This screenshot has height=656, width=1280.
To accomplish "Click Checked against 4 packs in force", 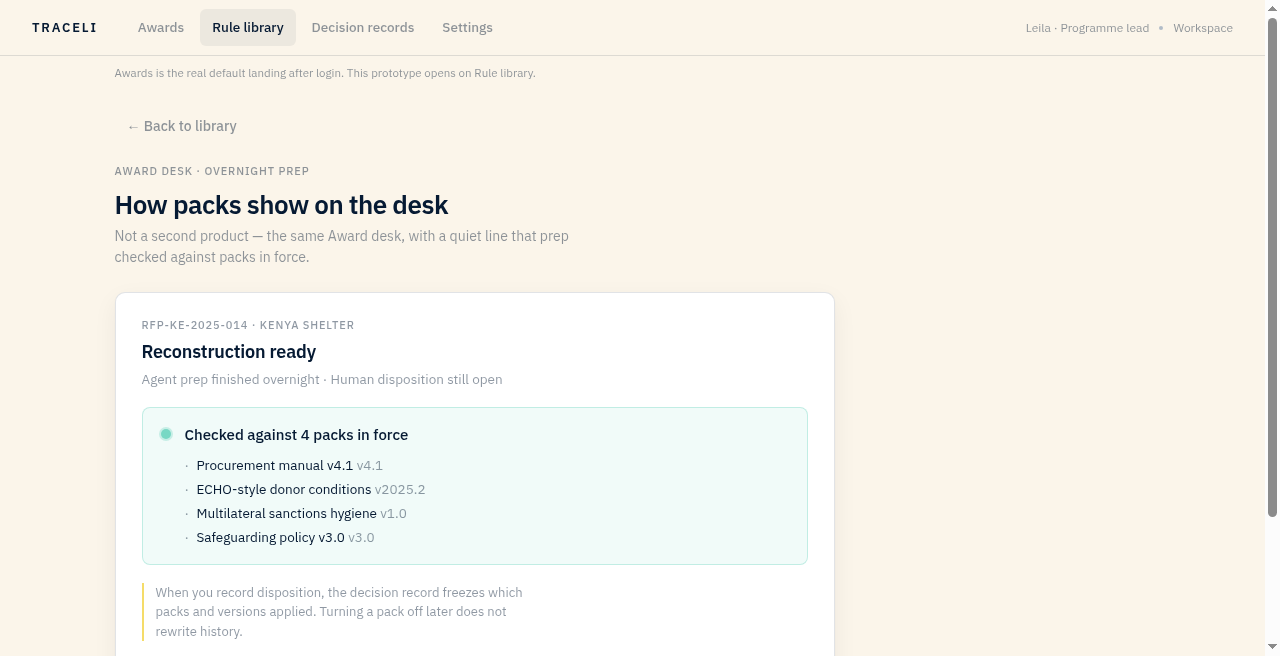I will (x=296, y=435).
